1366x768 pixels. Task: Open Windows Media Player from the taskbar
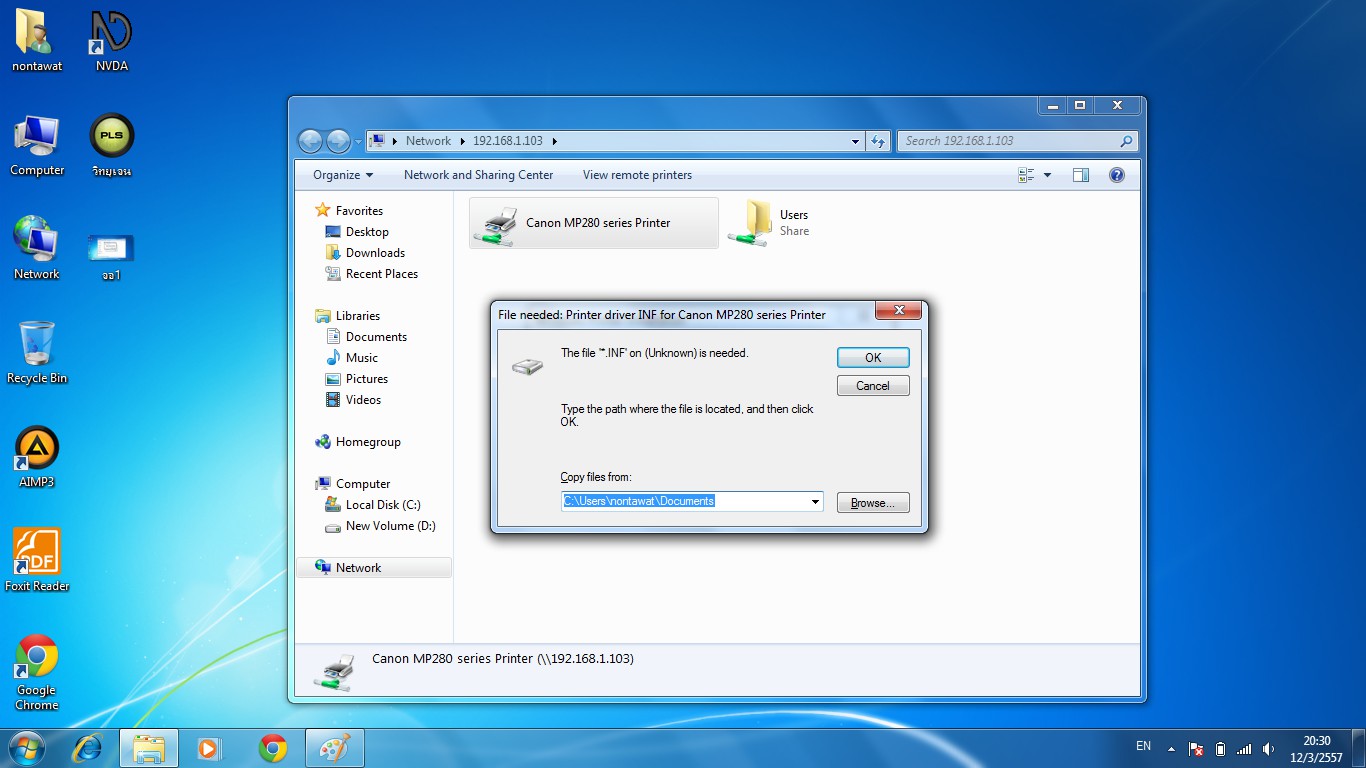click(x=209, y=747)
